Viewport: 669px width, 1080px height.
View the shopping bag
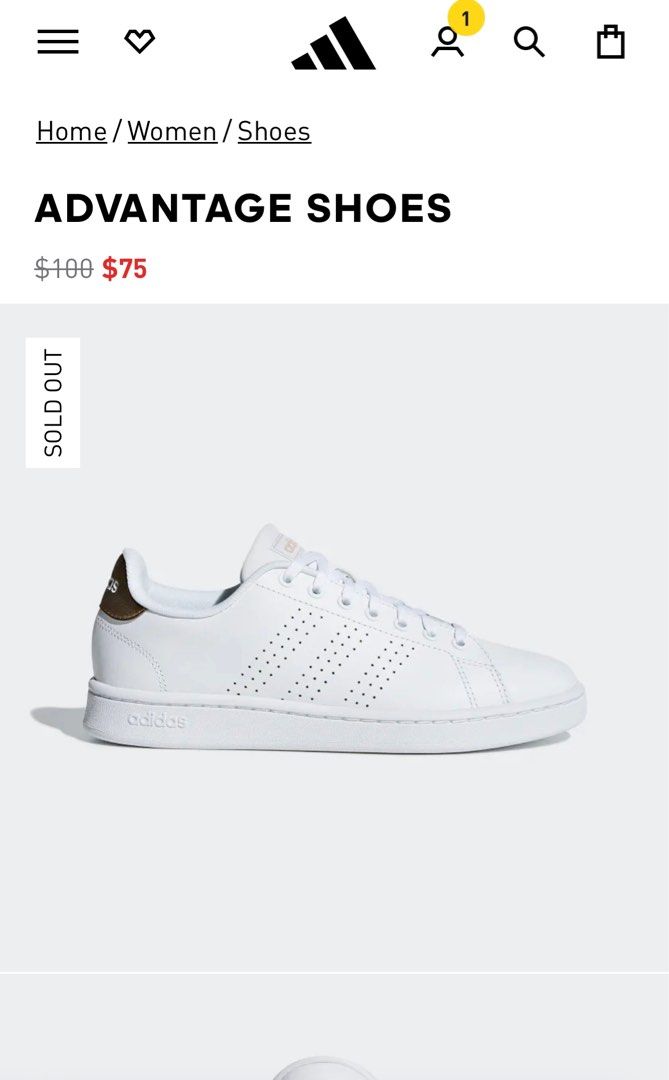(610, 42)
